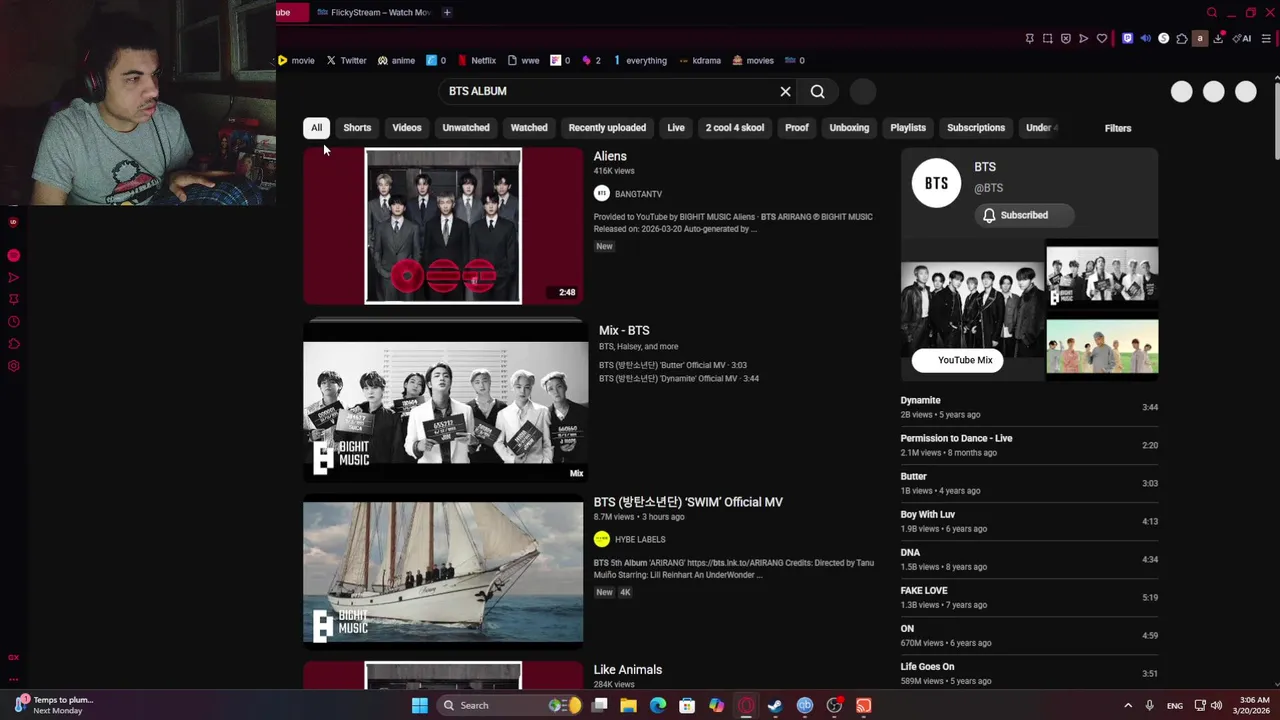
Task: Select the Live filter chip
Action: pyautogui.click(x=676, y=128)
